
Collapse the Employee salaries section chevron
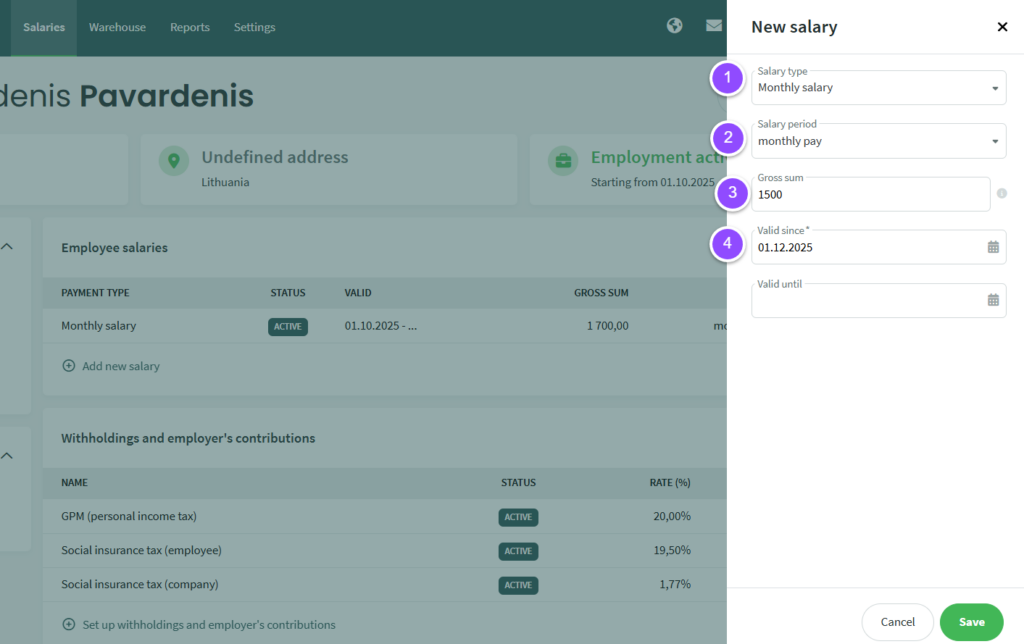[7, 247]
